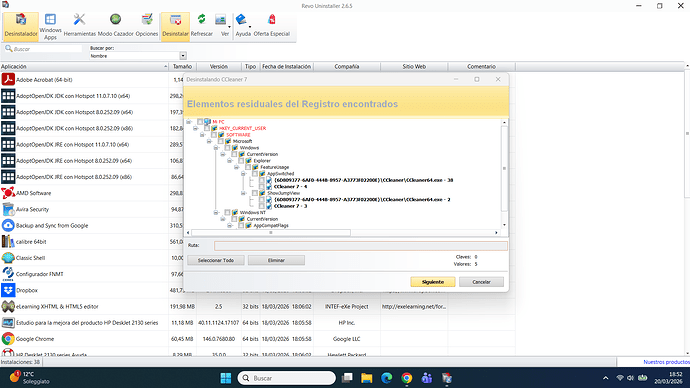Sort by the Sitio Web column header
Image resolution: width=690 pixels, height=388 pixels.
414,66
